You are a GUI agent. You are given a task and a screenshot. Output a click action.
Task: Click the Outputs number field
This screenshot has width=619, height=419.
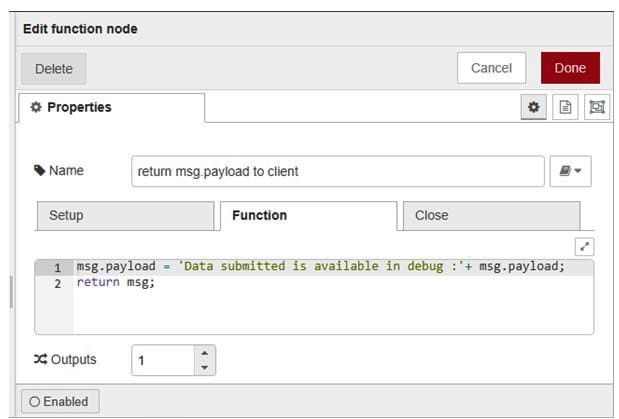click(162, 360)
